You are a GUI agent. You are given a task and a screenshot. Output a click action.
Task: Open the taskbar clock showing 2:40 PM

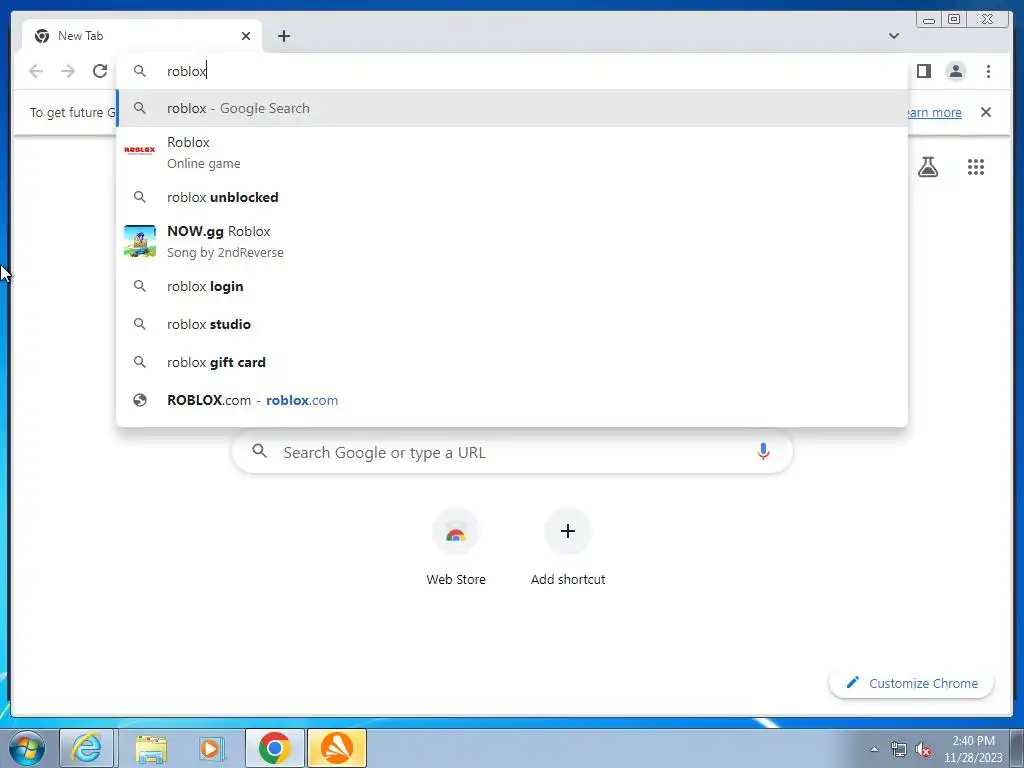click(973, 749)
